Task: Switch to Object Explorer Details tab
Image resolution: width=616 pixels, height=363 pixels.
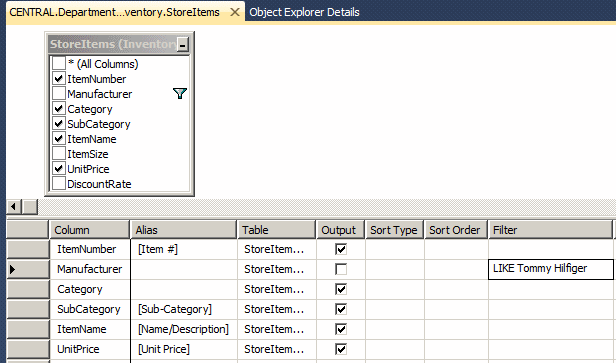Action: [304, 12]
